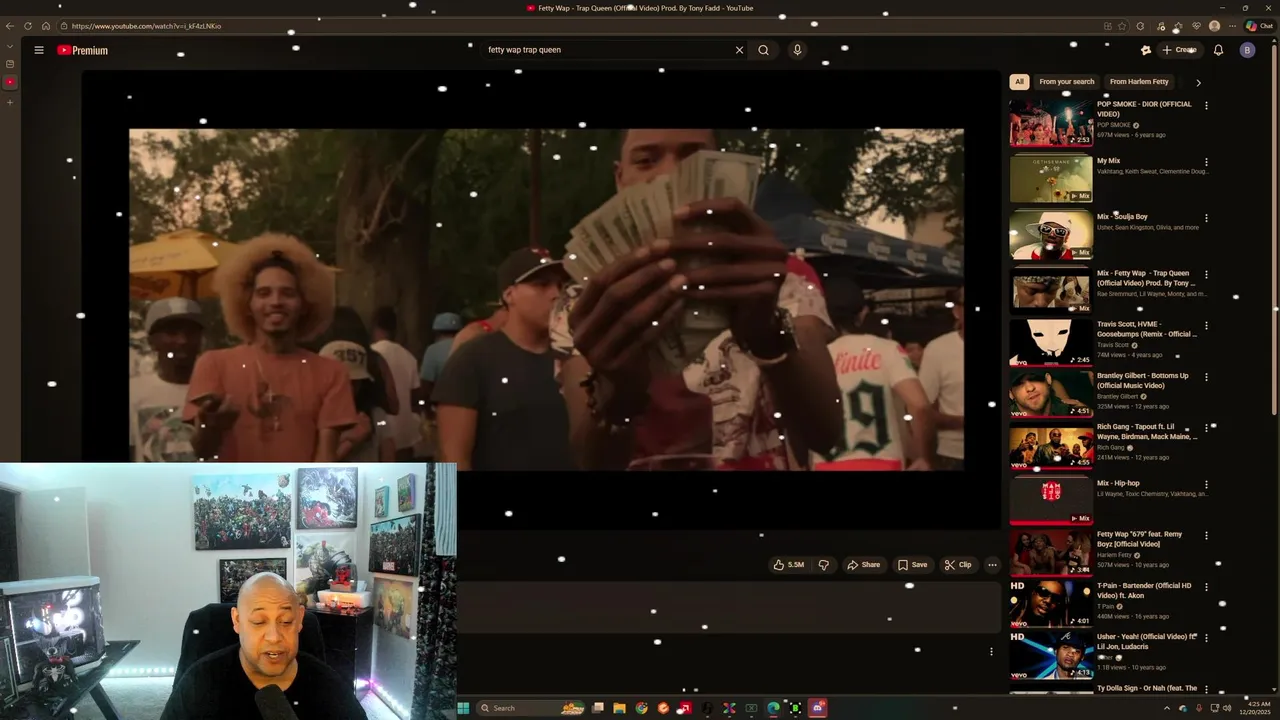The image size is (1280, 720).
Task: Open browser profile avatar
Action: point(1214,26)
